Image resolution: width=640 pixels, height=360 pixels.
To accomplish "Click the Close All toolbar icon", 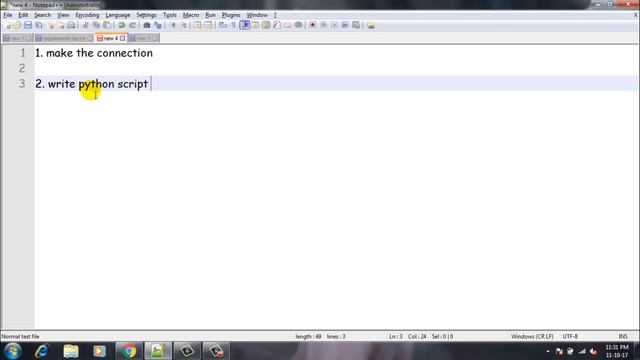I will pos(61,25).
